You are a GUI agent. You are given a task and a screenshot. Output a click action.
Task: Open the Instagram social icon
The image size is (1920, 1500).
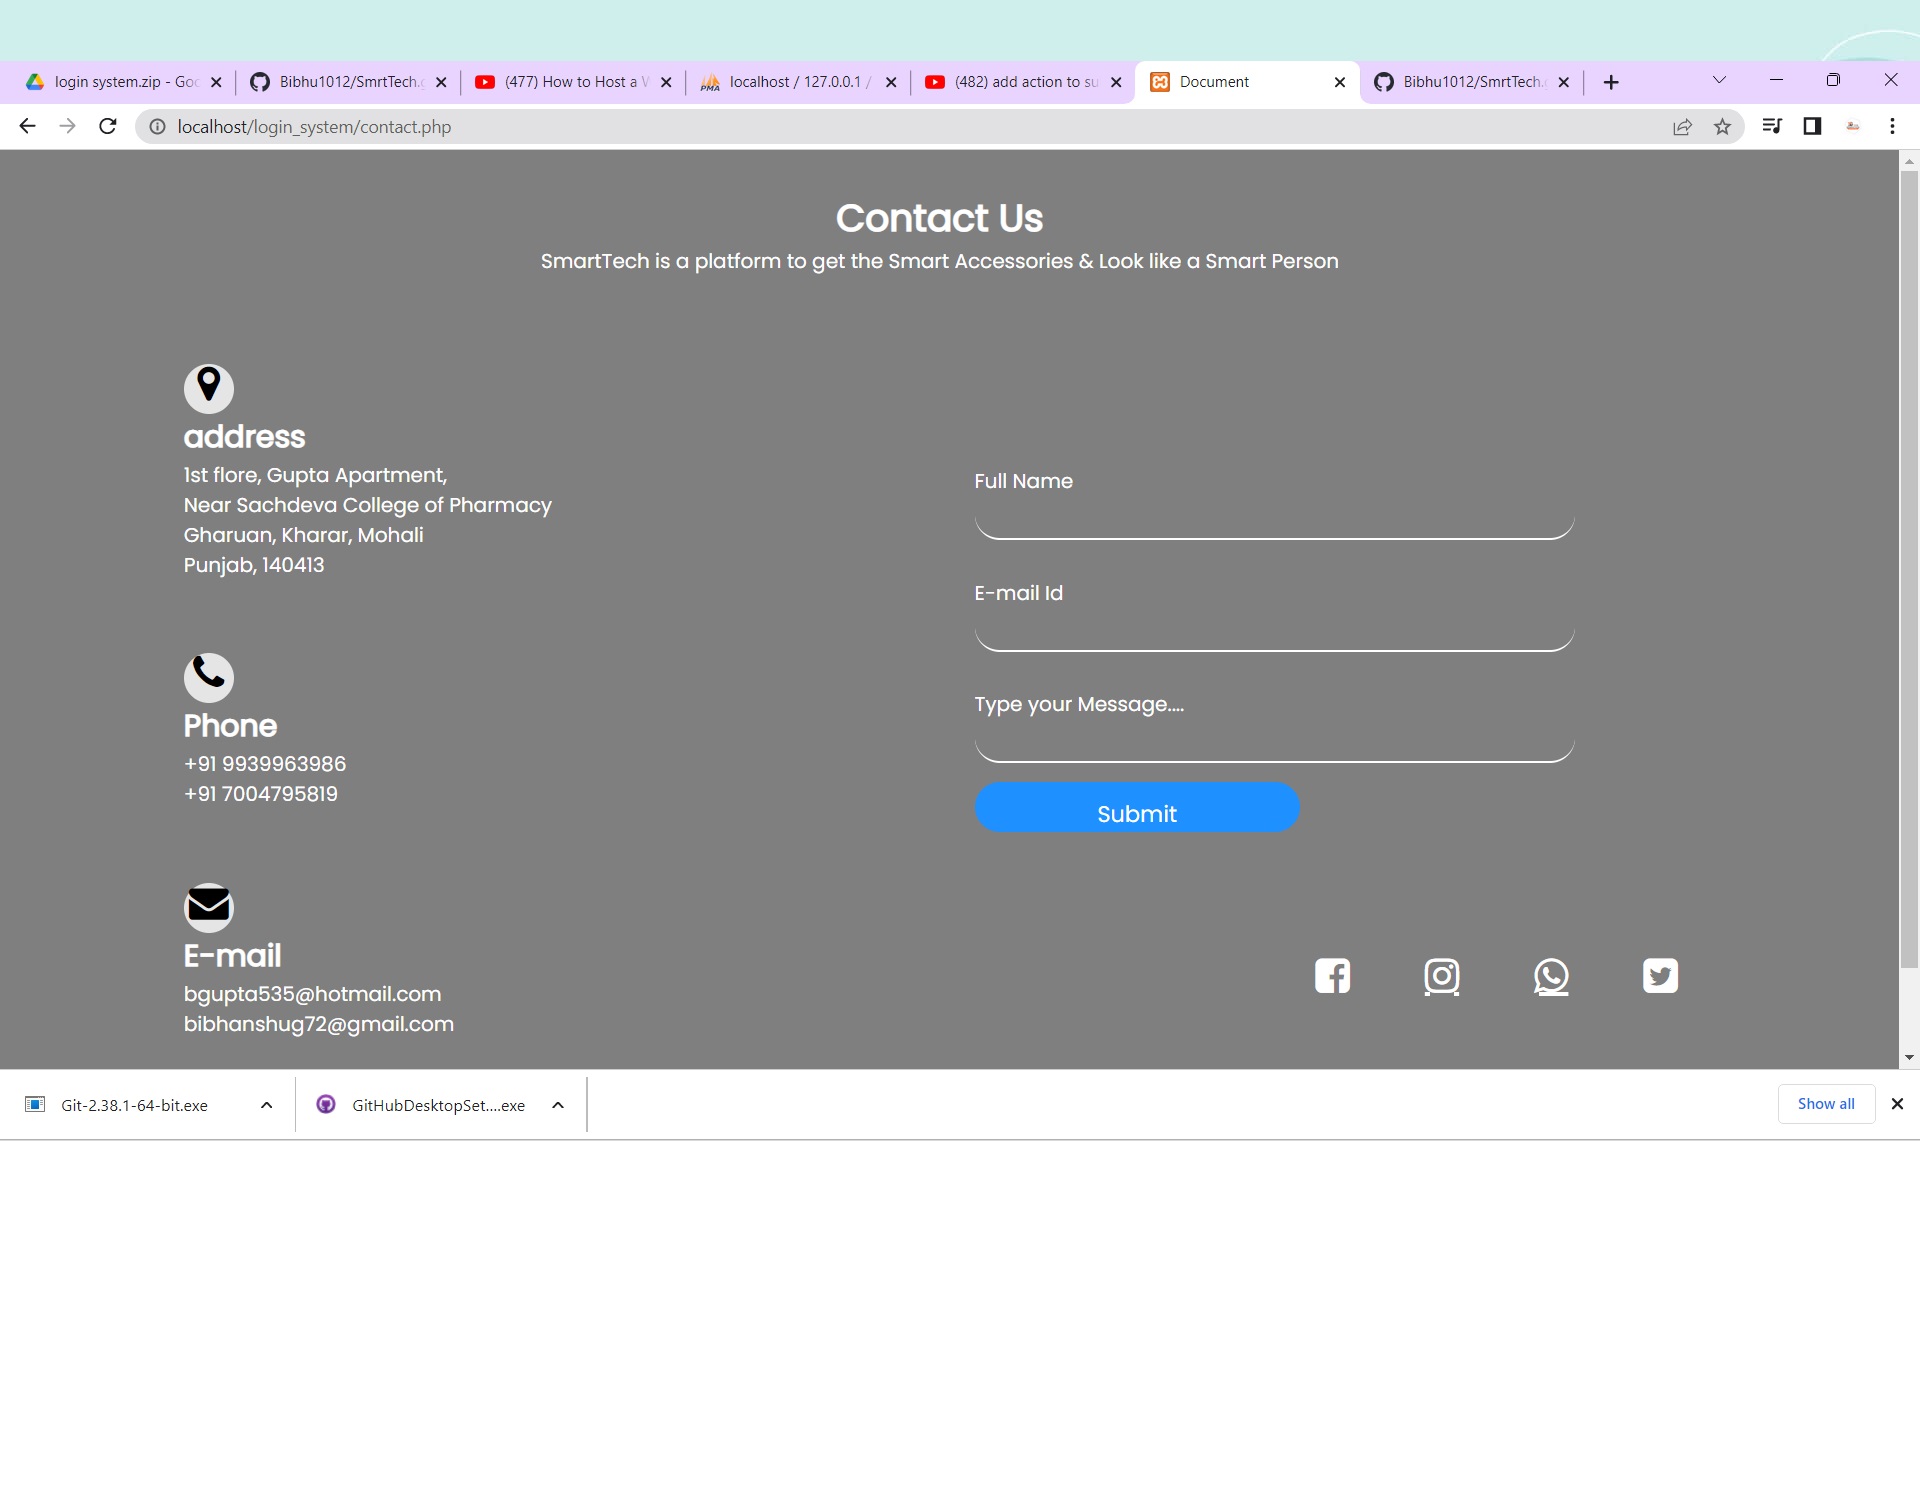pos(1441,977)
